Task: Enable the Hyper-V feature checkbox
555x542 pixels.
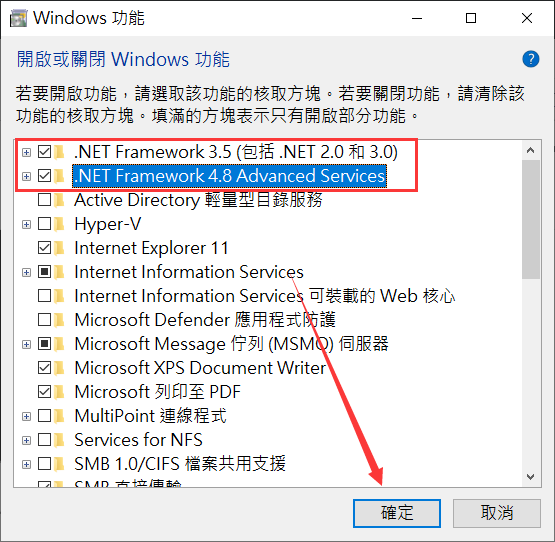Action: (x=45, y=224)
